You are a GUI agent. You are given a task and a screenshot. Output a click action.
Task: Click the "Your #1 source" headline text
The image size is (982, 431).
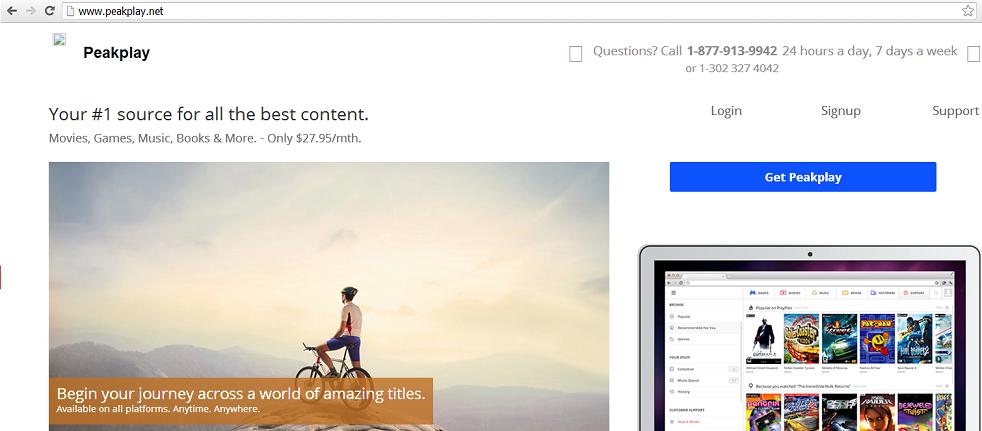tap(208, 114)
